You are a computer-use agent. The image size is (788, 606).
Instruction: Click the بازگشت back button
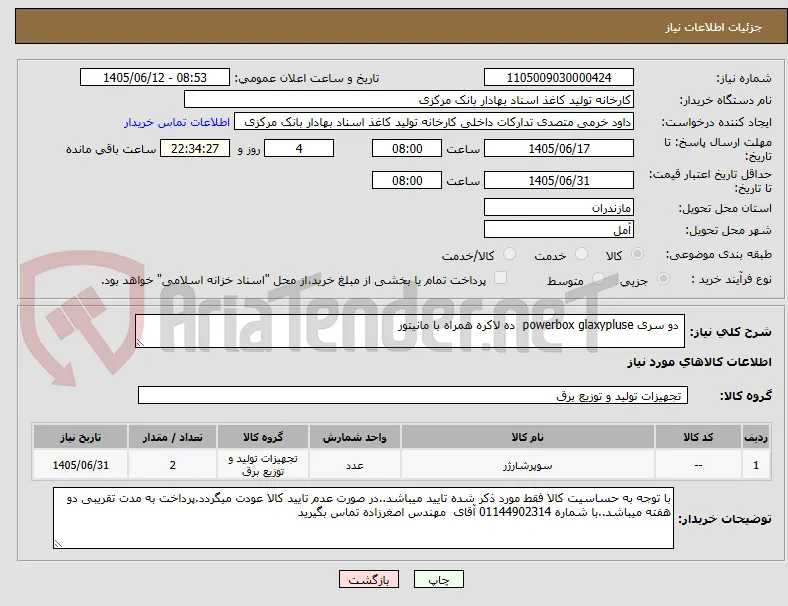pyautogui.click(x=369, y=579)
